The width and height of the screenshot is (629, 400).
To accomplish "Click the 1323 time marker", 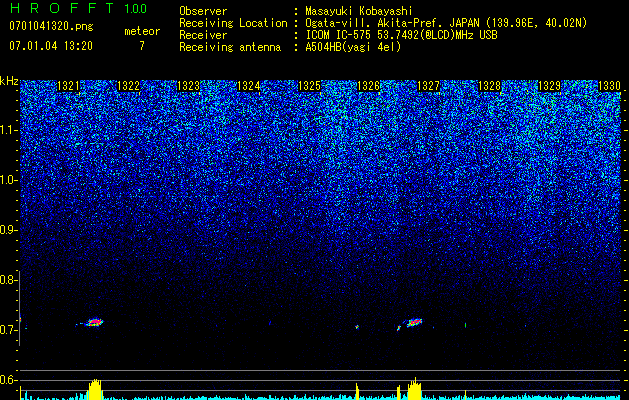I will coord(189,86).
